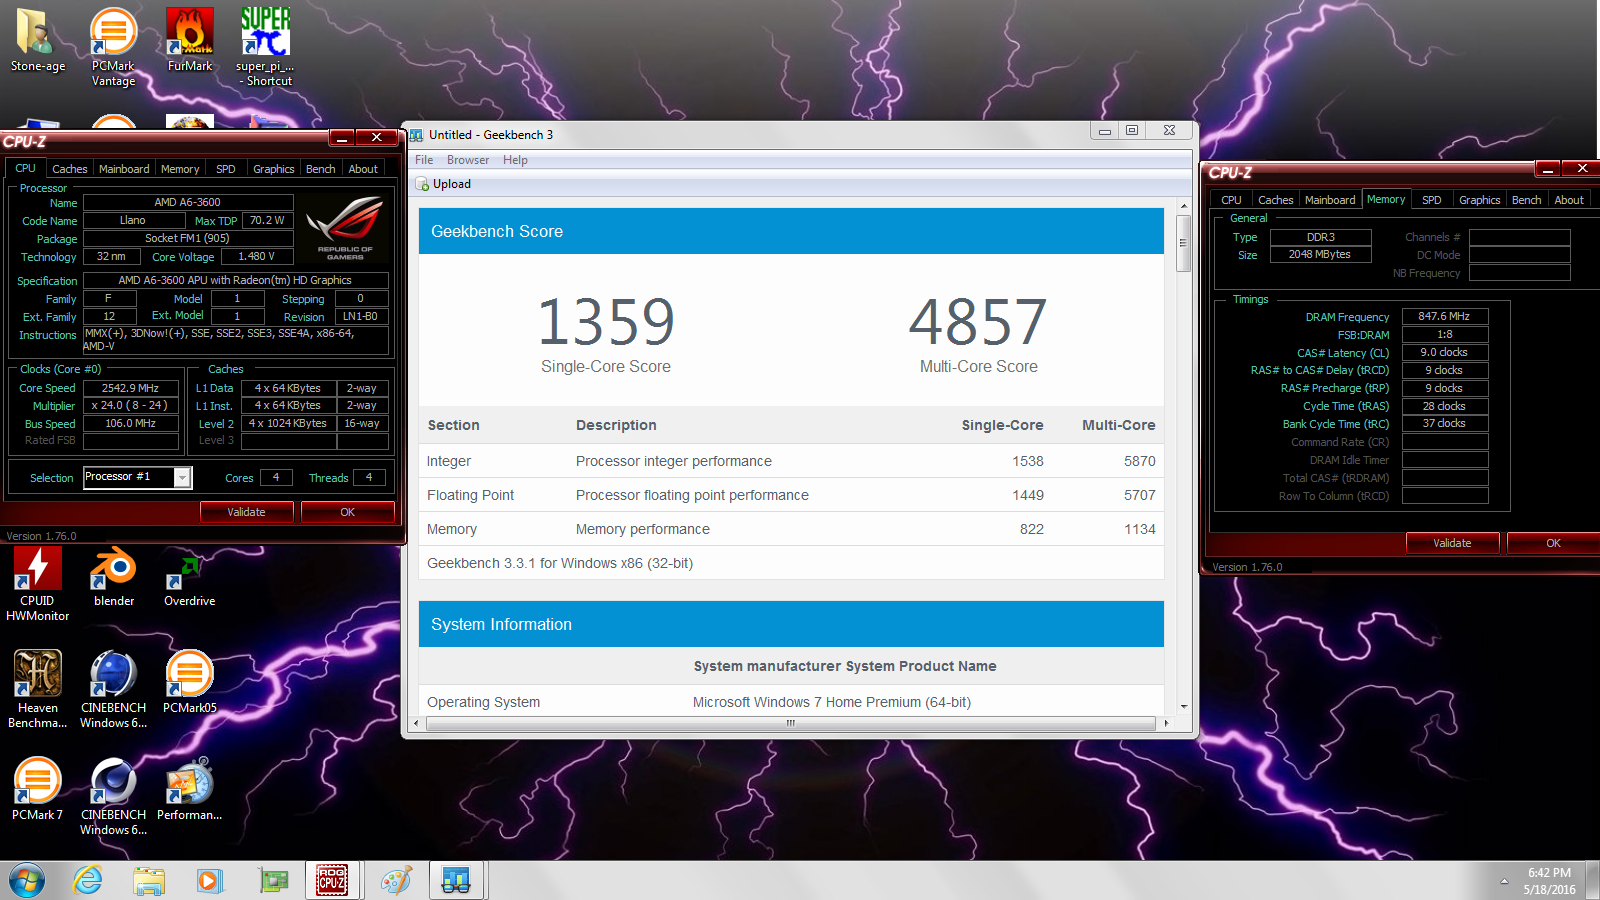Viewport: 1600px width, 900px height.
Task: Open the Processor #1 selection dropdown
Action: click(x=182, y=478)
